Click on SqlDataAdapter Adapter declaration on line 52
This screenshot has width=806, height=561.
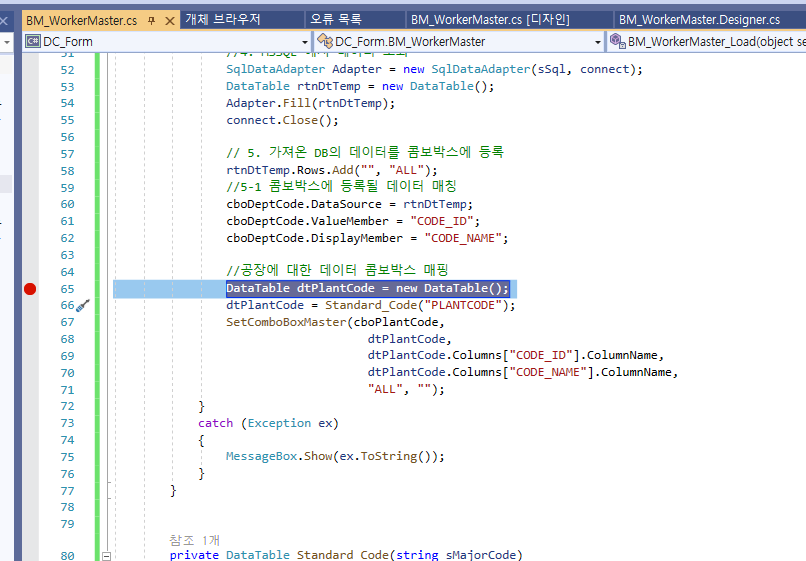pos(434,69)
